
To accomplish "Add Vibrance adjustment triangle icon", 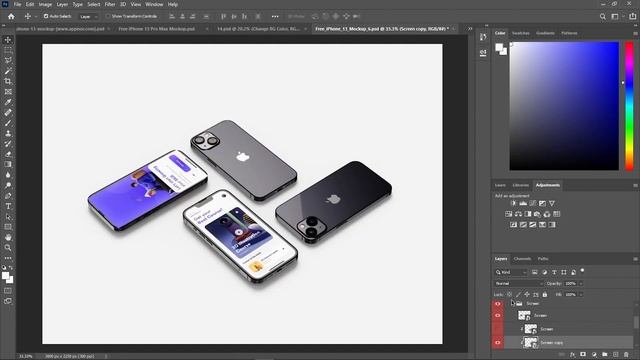I will [x=552, y=203].
